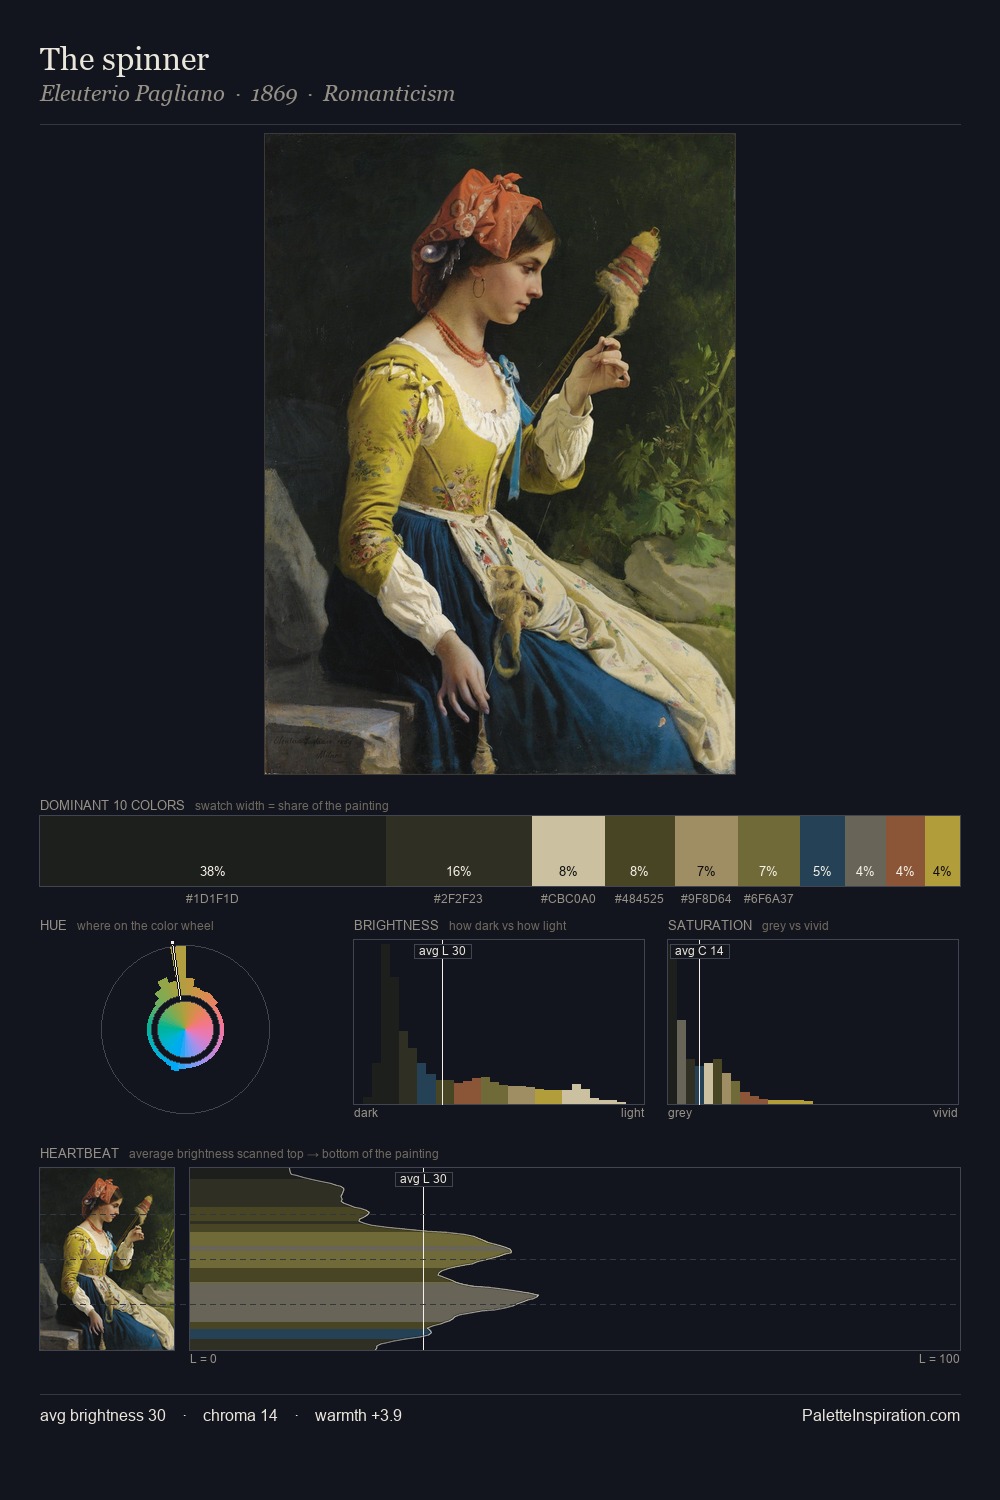Click the dark #1D1F1D swatch labeled 38%
Viewport: 1000px width, 1500px height.
tap(213, 851)
